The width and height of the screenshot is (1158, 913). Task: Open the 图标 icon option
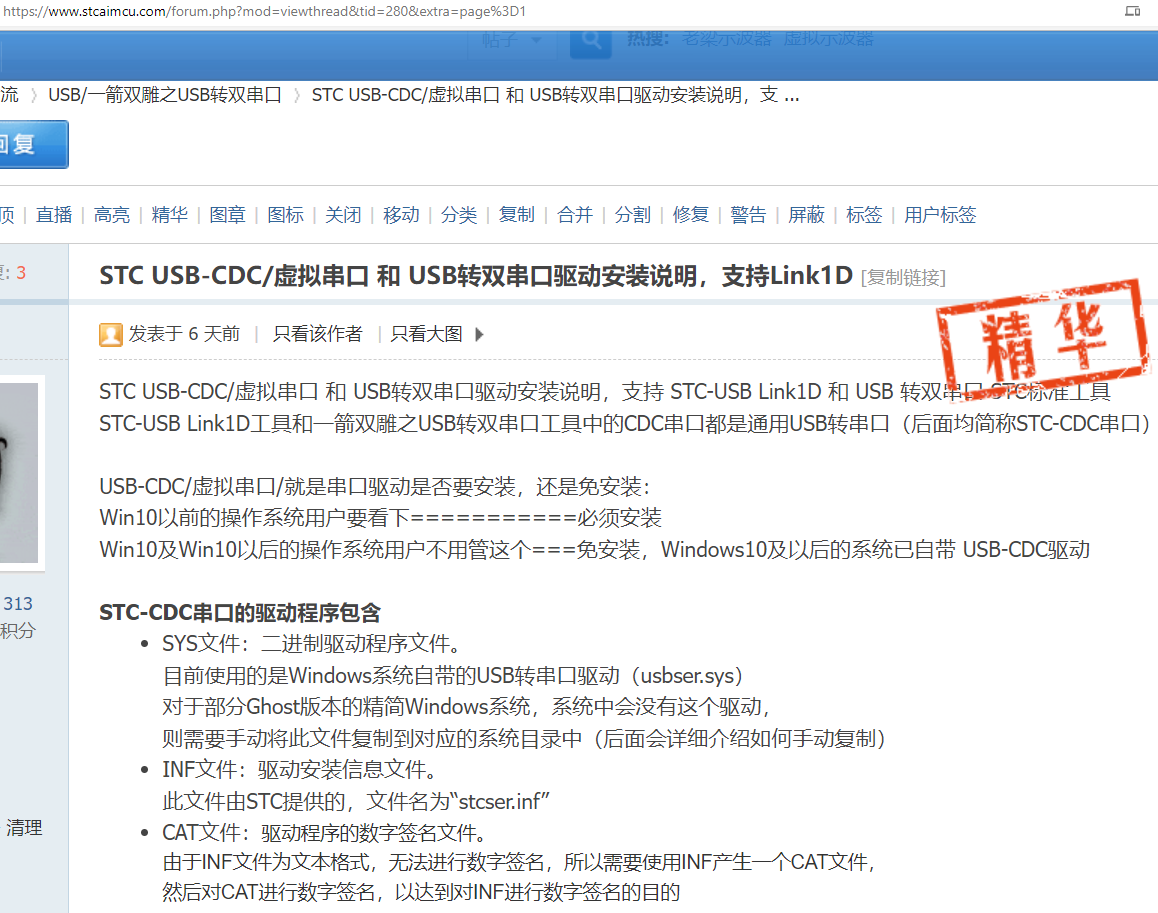(285, 215)
